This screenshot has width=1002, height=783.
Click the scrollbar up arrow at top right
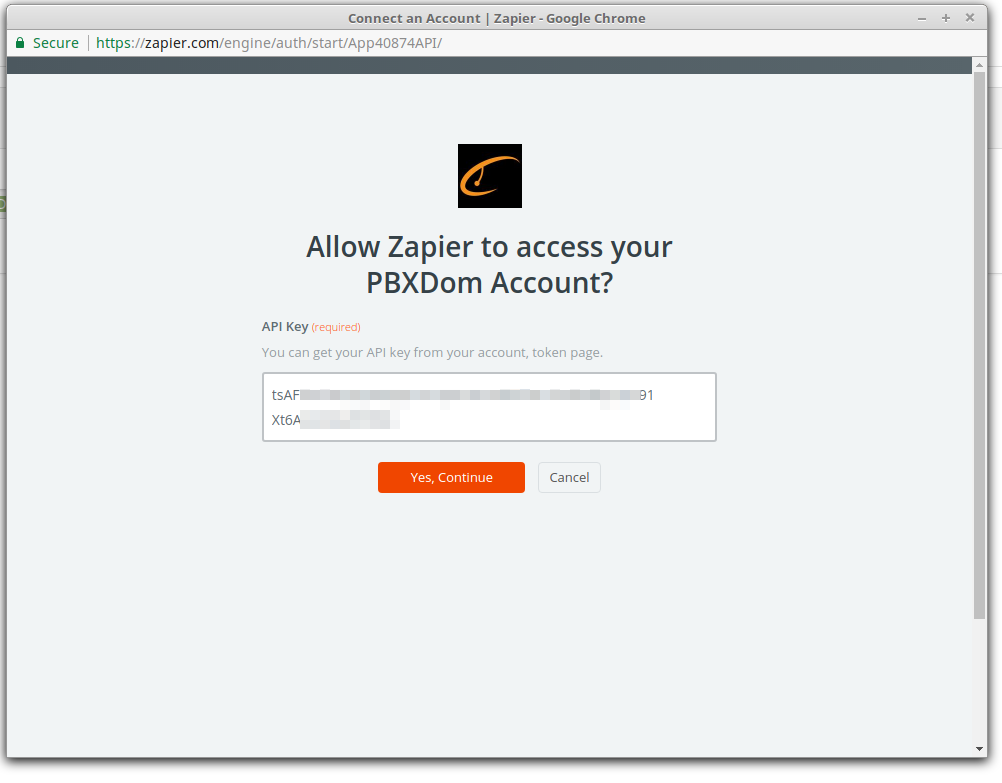pos(978,64)
